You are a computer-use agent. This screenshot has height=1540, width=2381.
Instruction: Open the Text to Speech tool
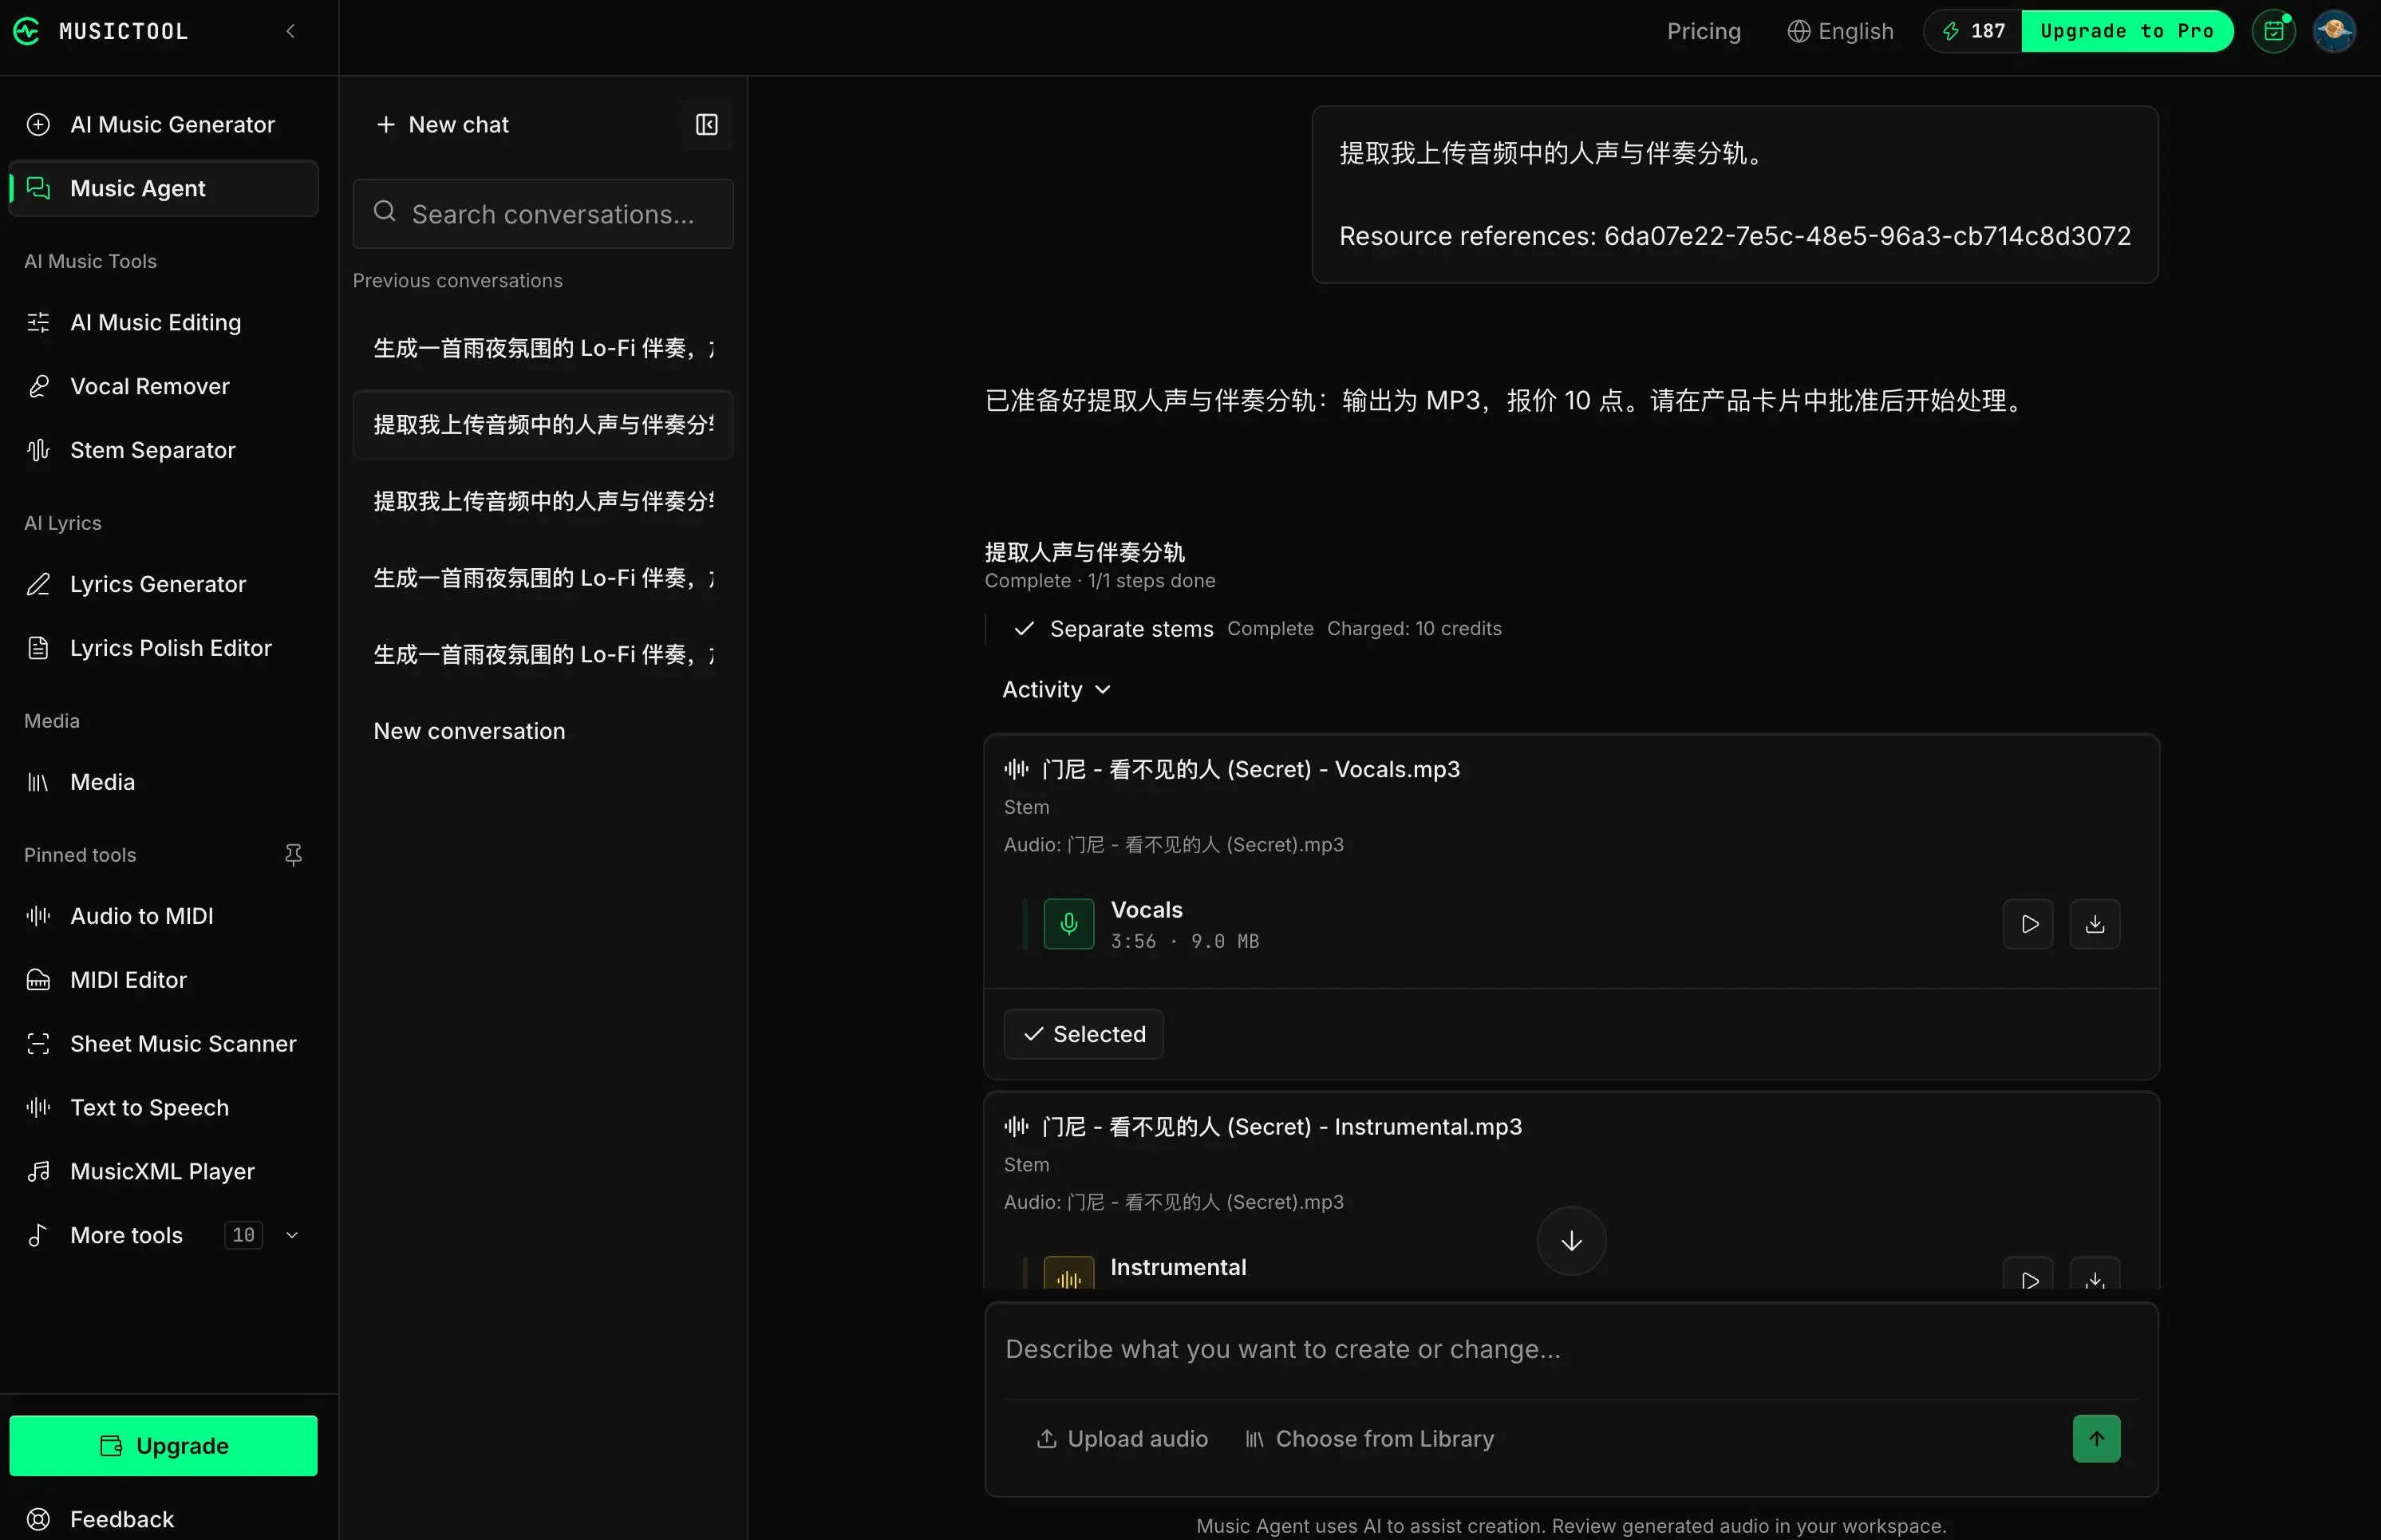164,1108
